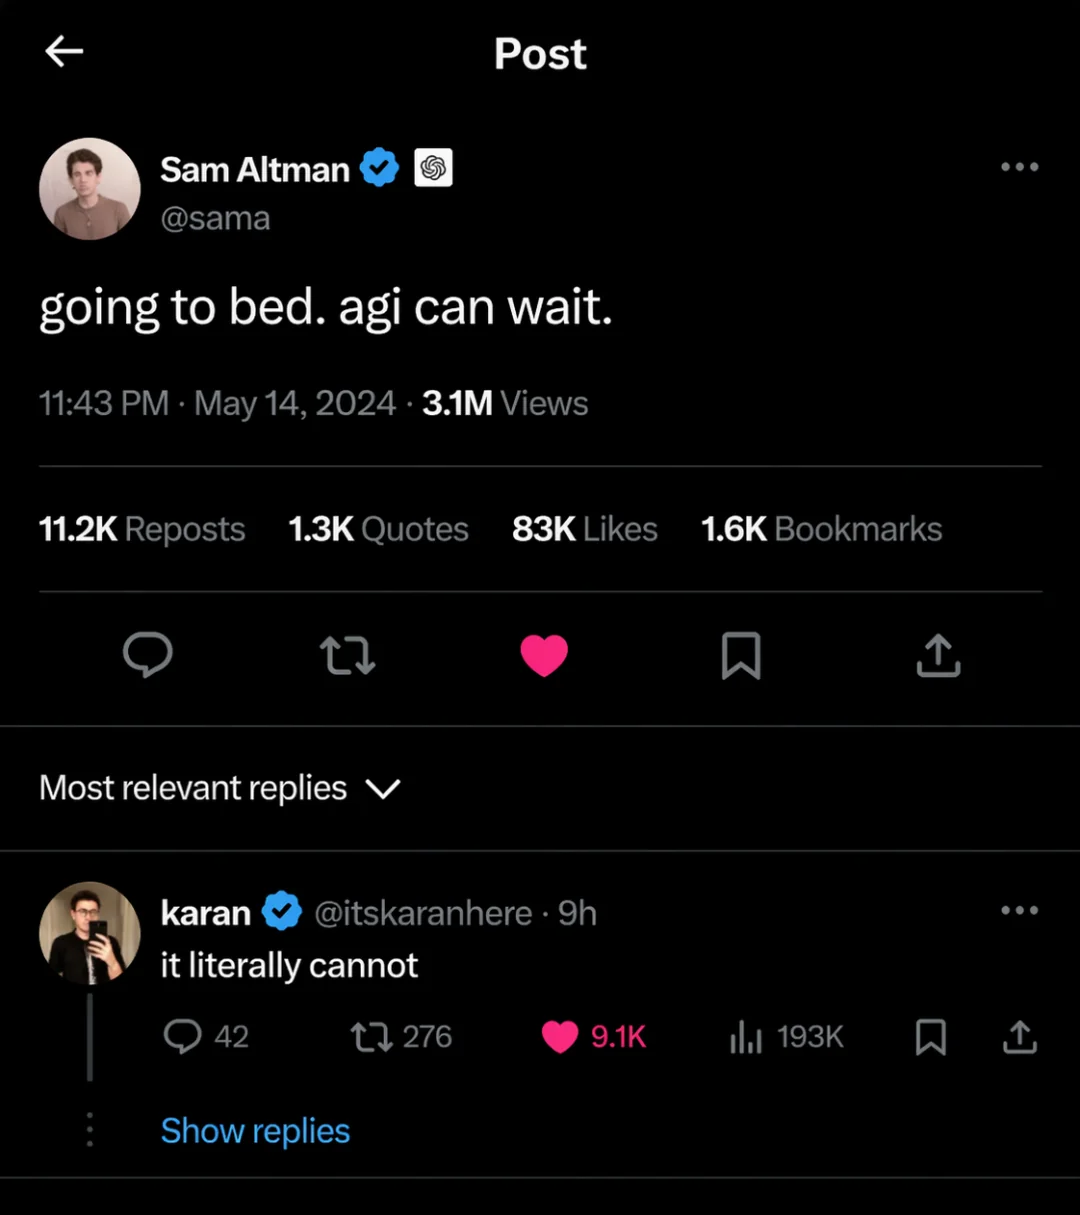Share karan's reply
This screenshot has height=1215, width=1080.
1019,1037
